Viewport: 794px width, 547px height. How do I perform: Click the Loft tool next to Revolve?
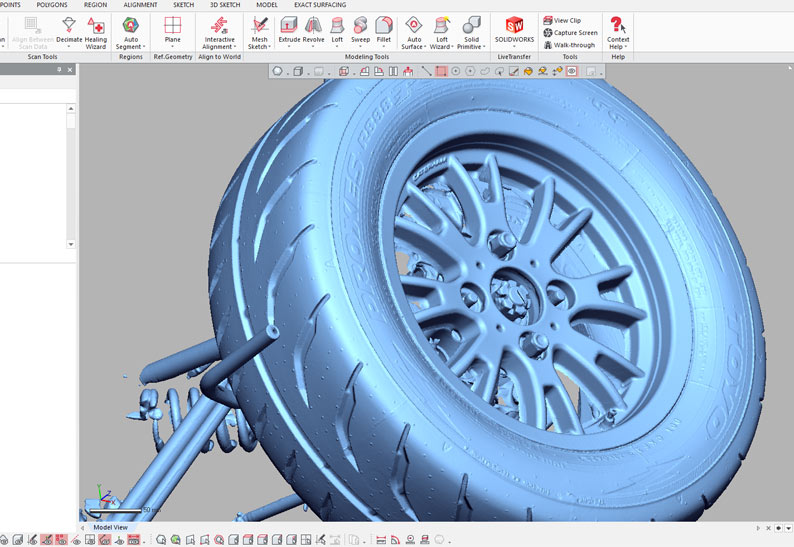click(337, 29)
